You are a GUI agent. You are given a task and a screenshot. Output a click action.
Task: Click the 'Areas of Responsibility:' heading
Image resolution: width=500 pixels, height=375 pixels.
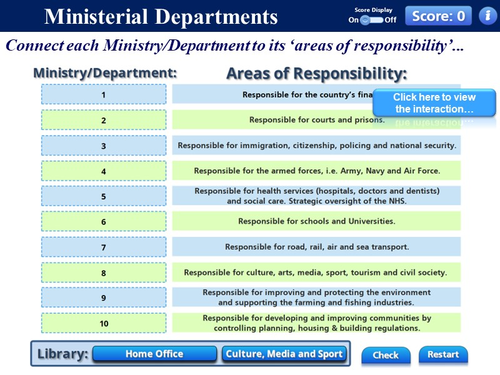(x=317, y=73)
